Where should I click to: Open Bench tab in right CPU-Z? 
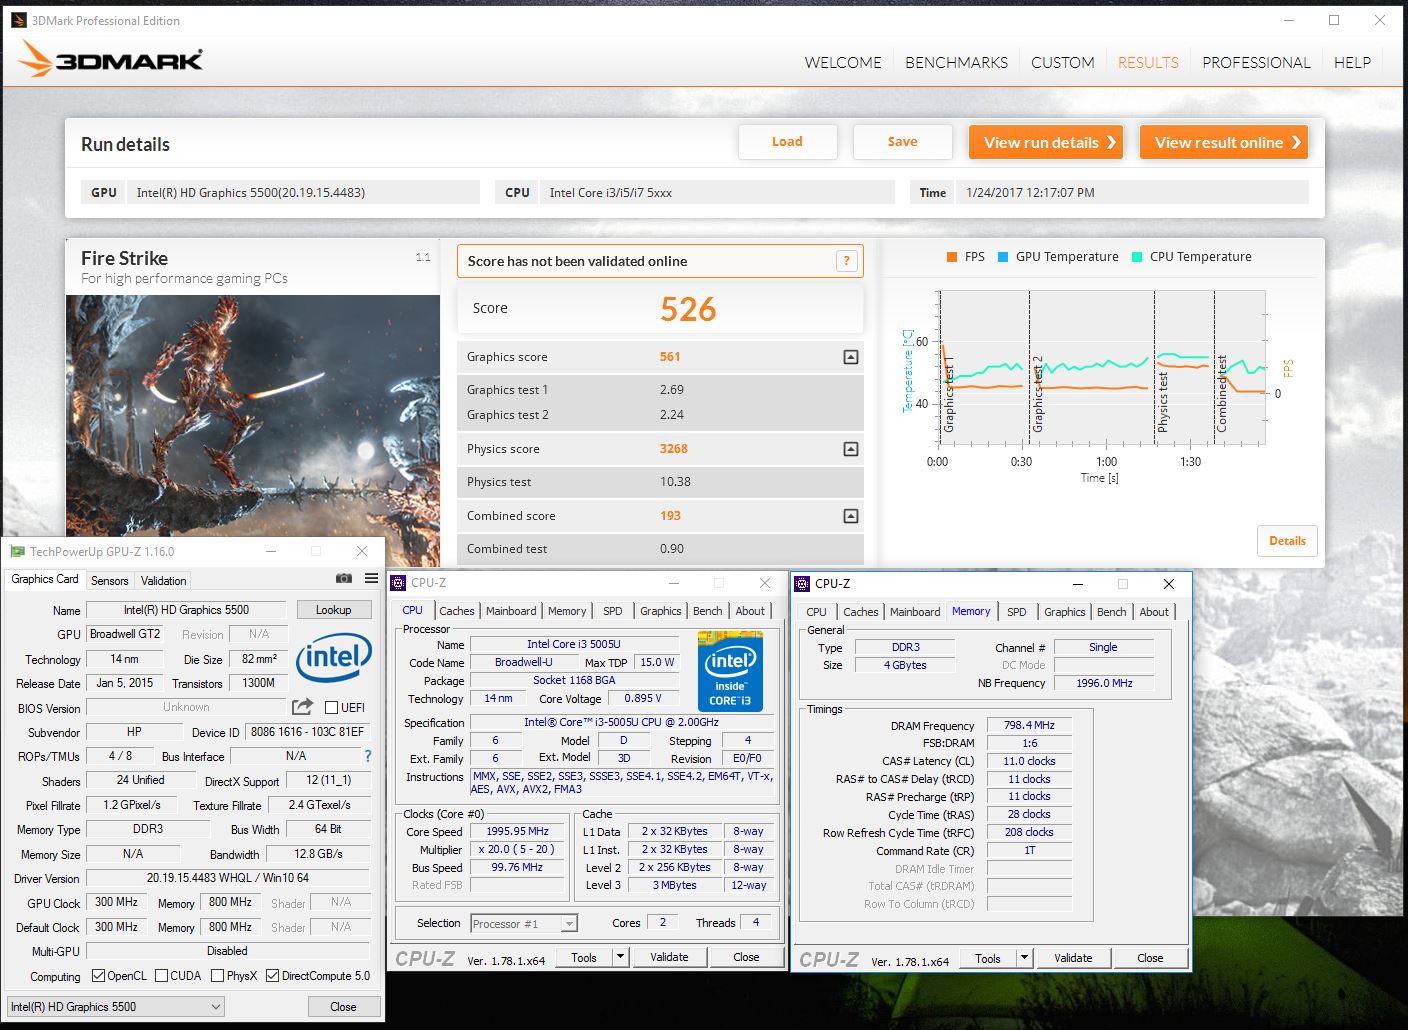(1111, 612)
